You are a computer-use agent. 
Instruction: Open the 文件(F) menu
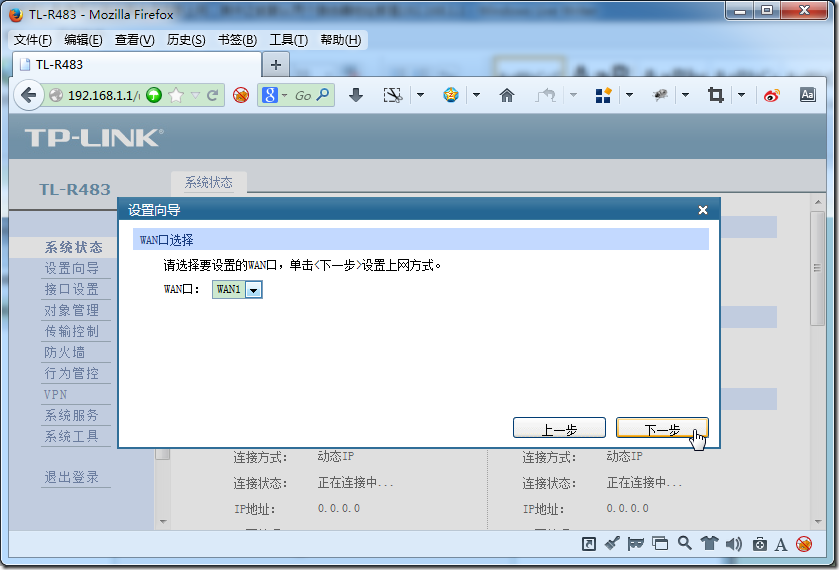(33, 40)
